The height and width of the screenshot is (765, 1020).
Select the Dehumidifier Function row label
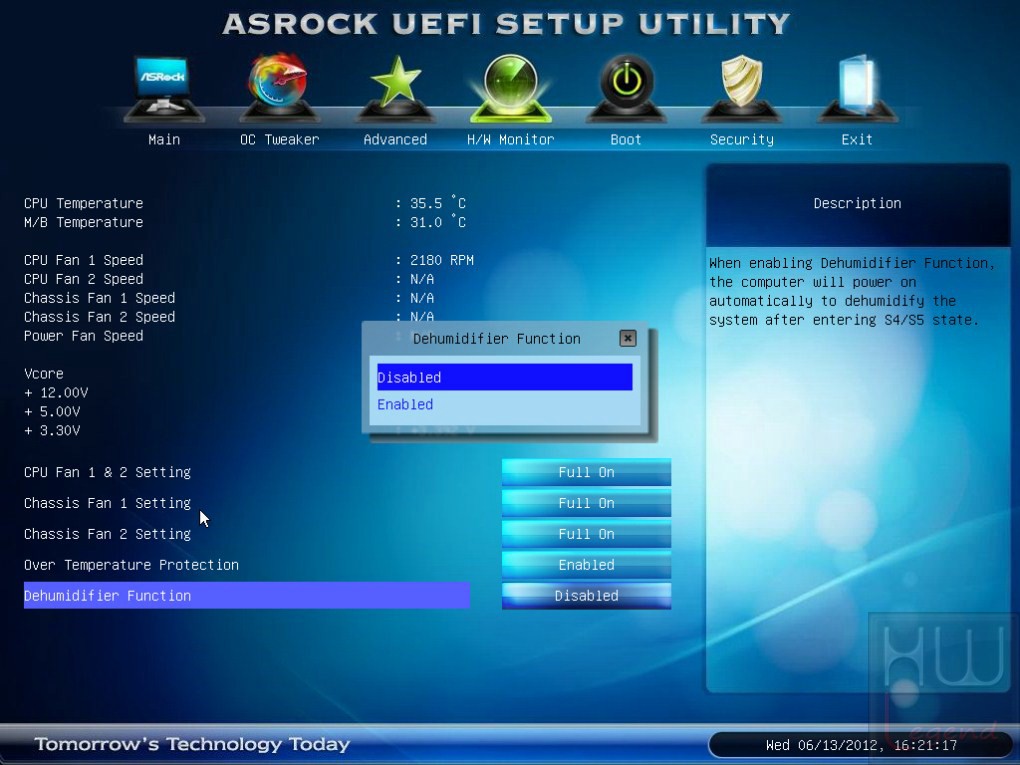tap(247, 596)
